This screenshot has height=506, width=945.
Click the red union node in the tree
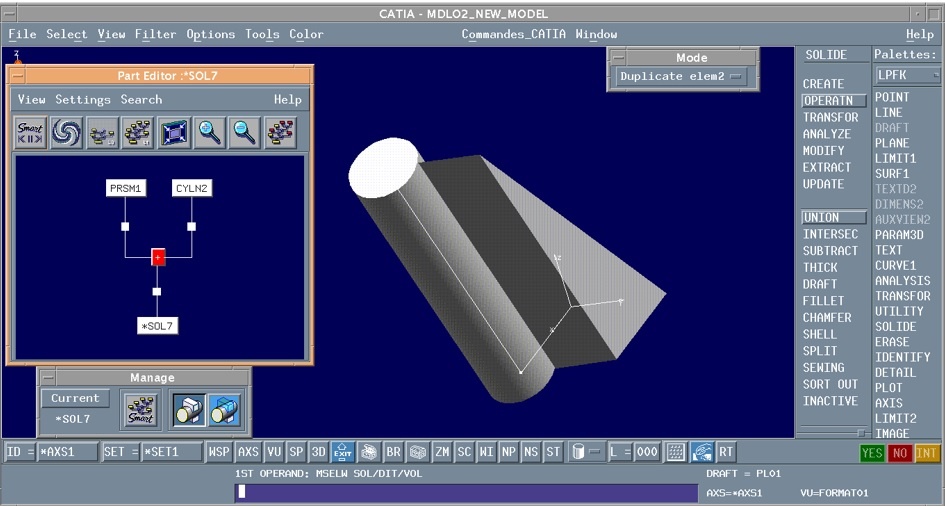[158, 257]
